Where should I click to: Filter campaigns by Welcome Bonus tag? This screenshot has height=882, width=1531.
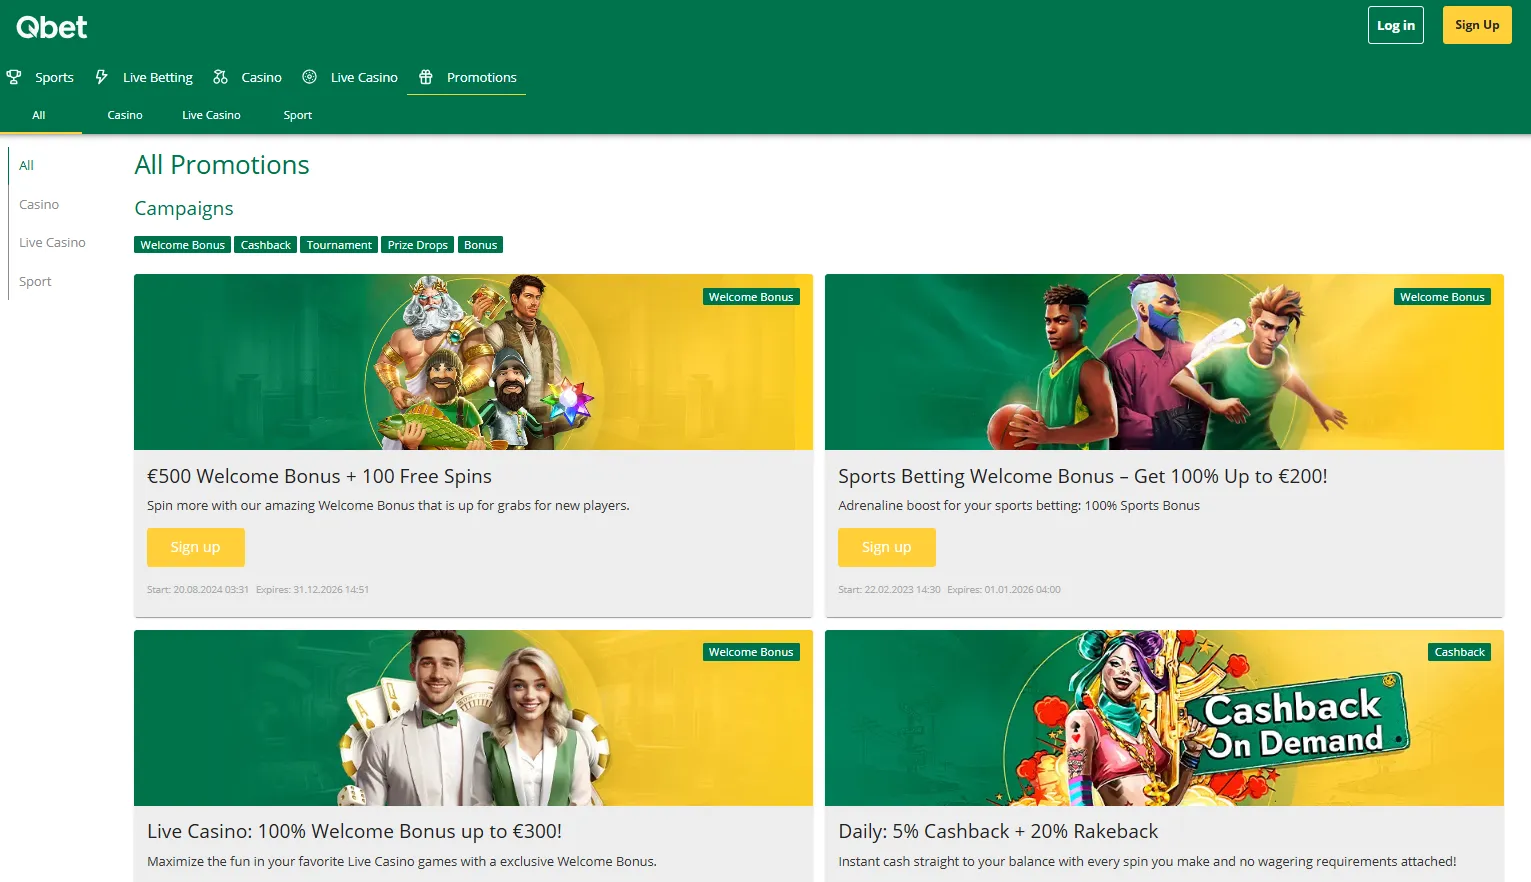click(x=182, y=245)
